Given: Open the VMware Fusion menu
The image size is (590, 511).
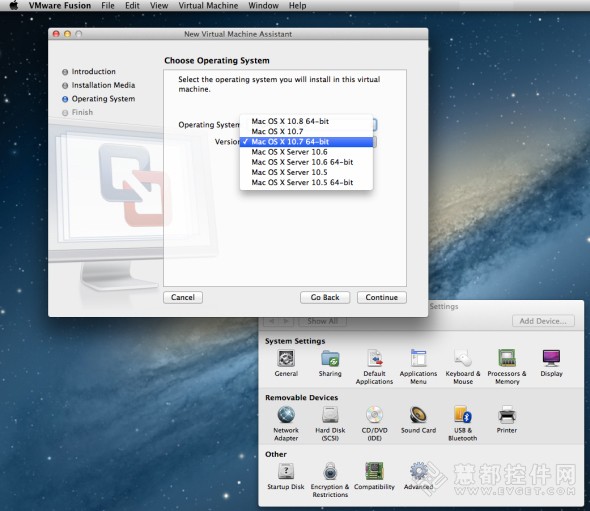Looking at the screenshot, I should click(60, 6).
